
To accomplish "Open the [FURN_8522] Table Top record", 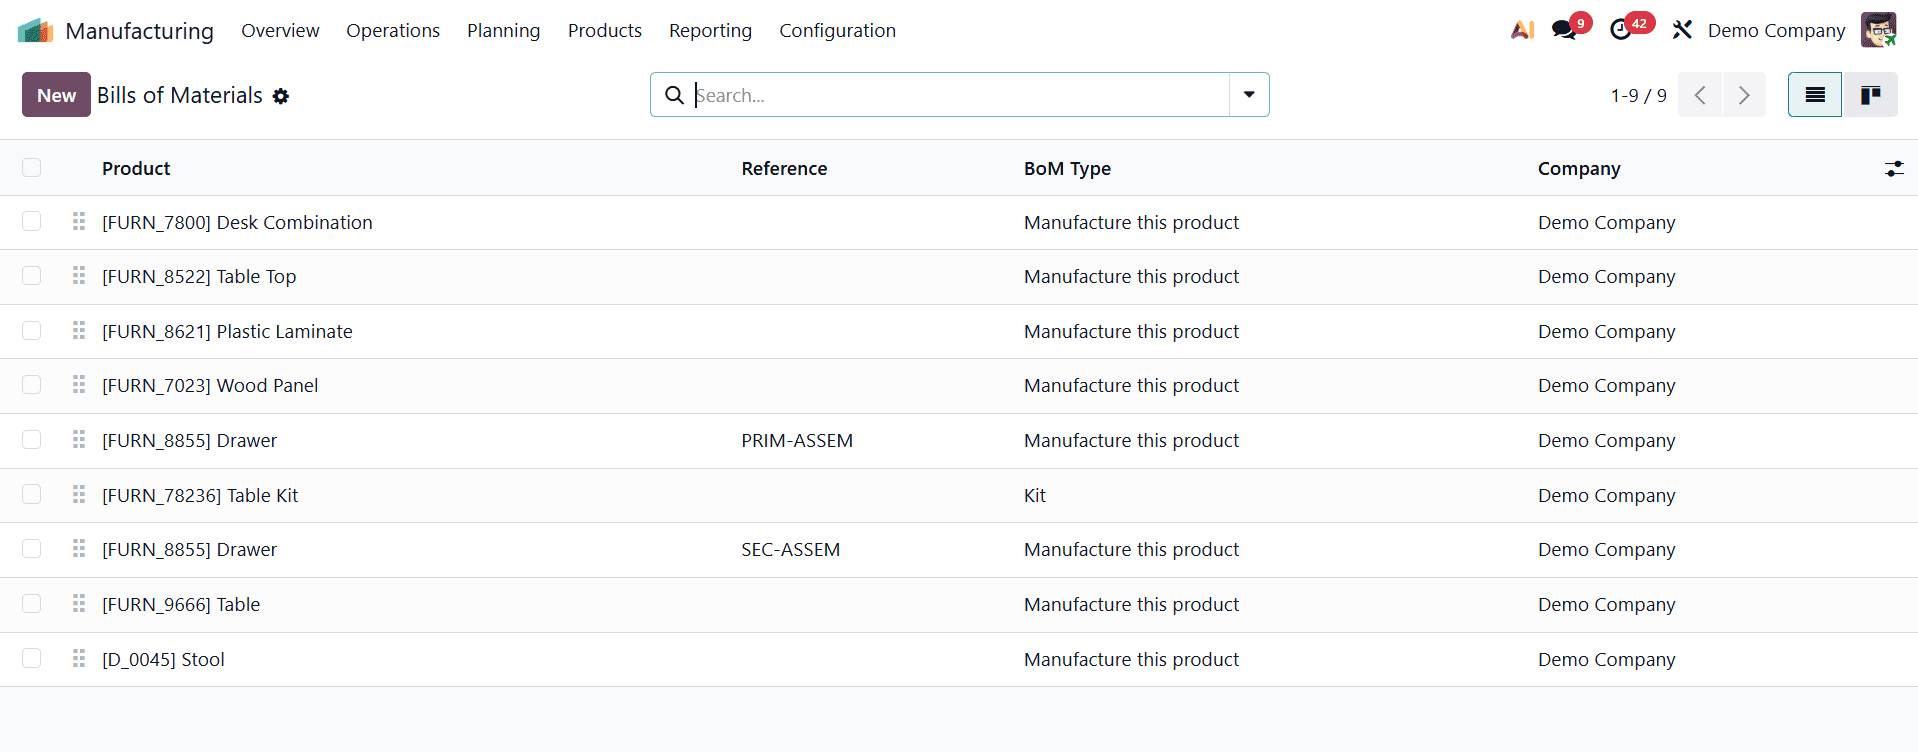I will pyautogui.click(x=199, y=276).
